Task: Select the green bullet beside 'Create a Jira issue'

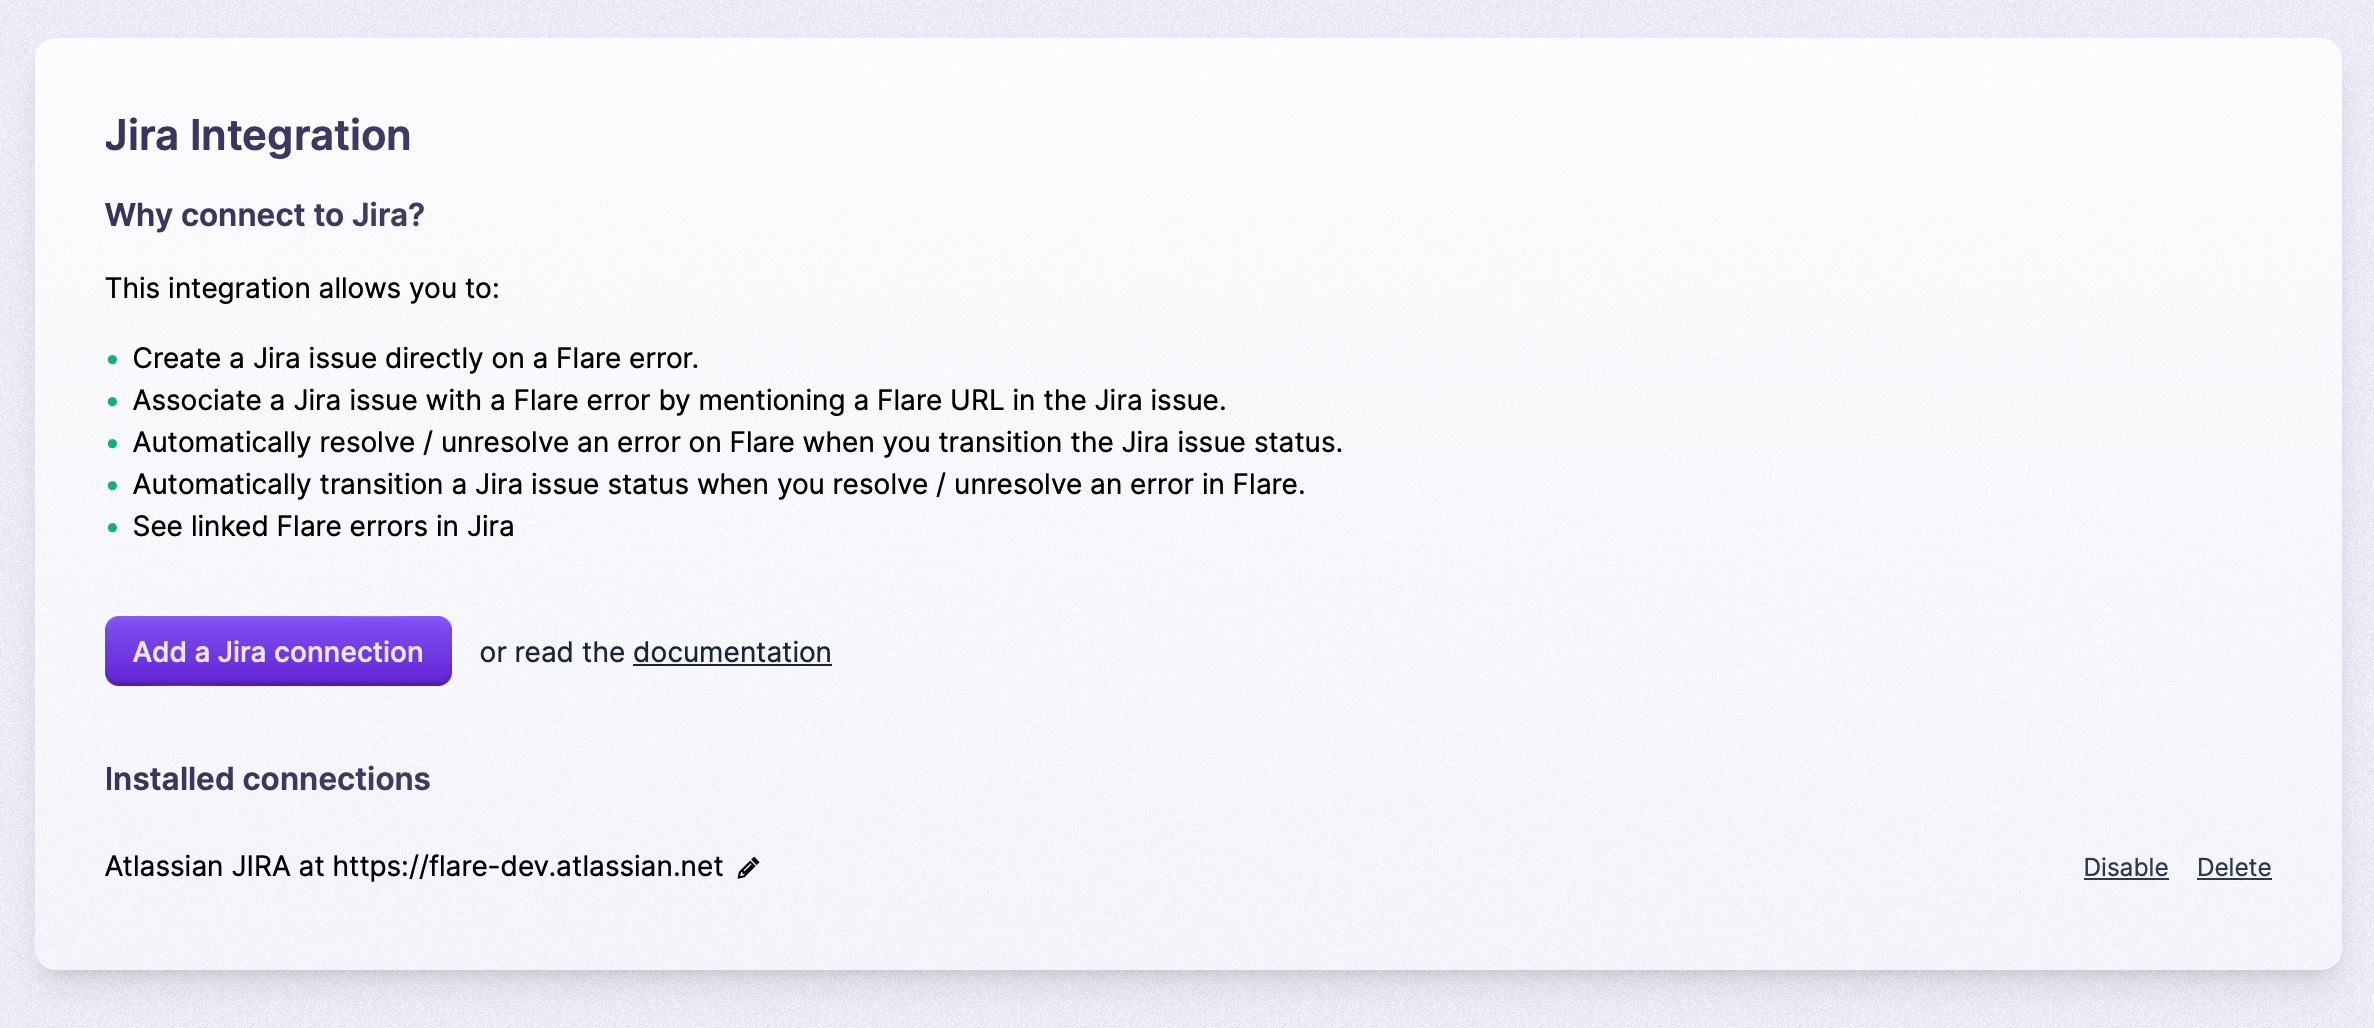Action: coord(112,360)
